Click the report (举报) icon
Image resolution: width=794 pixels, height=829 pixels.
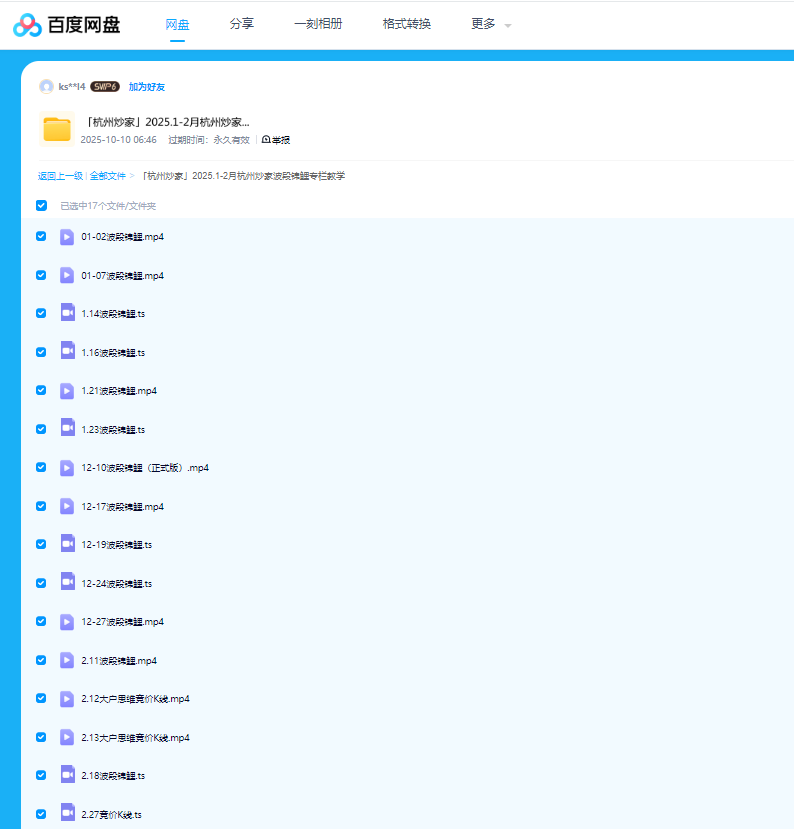tap(266, 140)
